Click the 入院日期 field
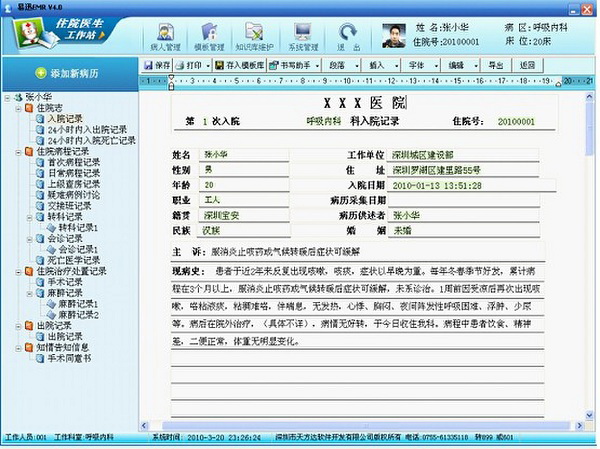Screen dimensions: 600x449 click(x=471, y=186)
